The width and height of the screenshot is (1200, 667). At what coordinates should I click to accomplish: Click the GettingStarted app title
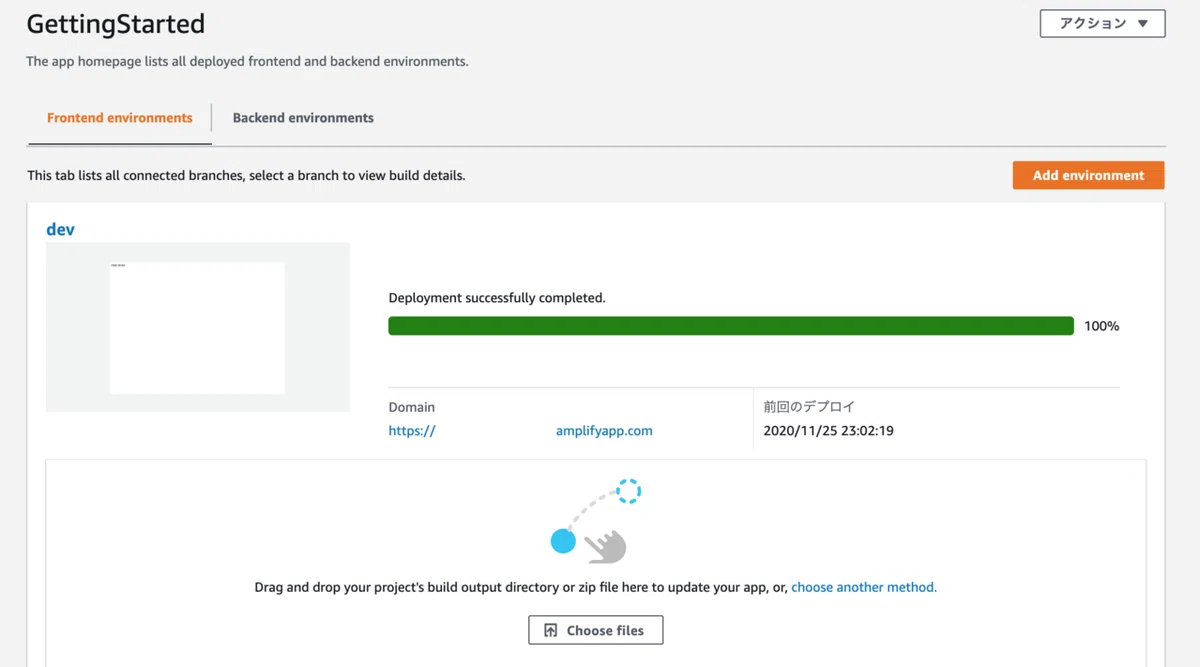click(x=115, y=24)
